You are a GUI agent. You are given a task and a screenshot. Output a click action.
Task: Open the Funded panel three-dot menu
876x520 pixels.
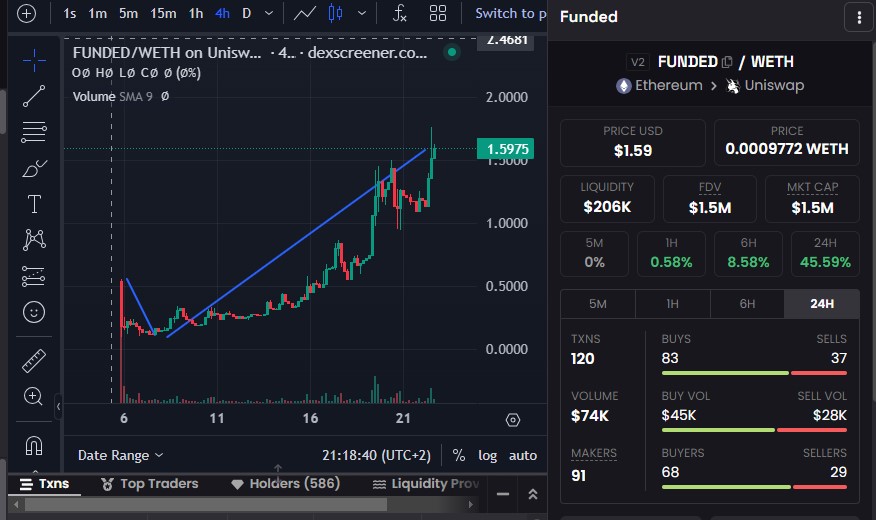(857, 17)
